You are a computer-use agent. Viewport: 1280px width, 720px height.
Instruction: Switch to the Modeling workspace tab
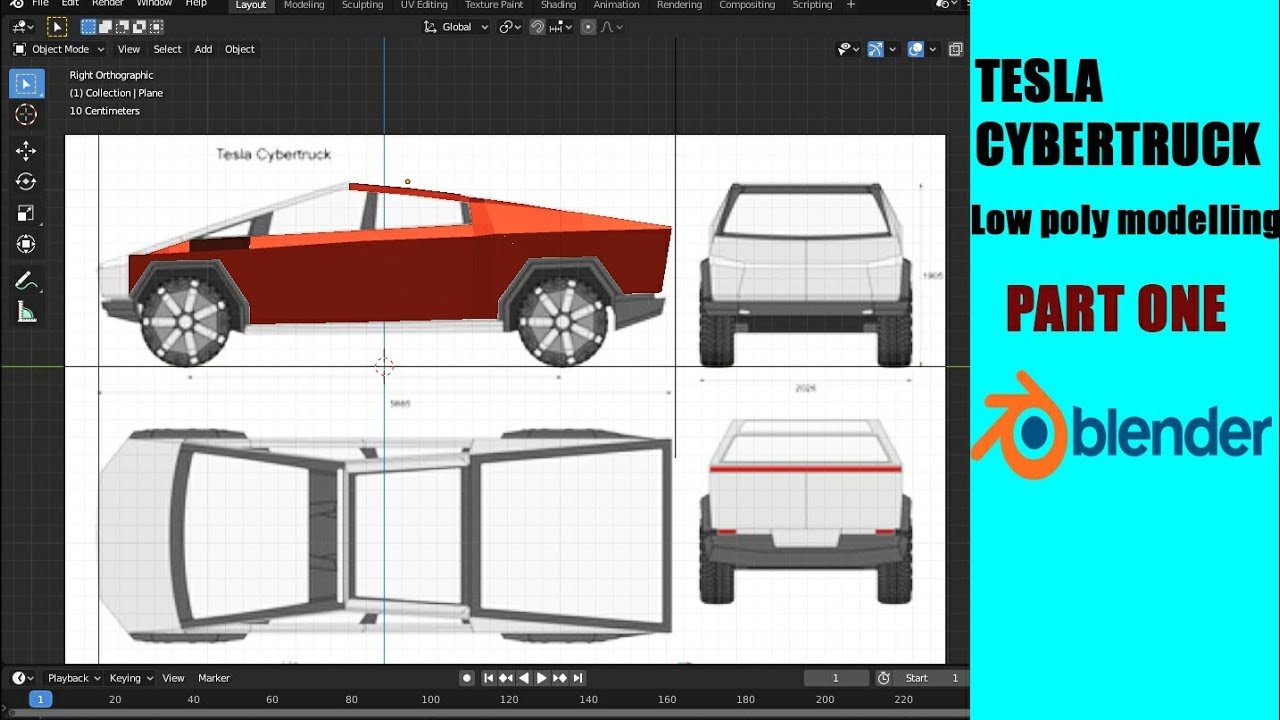click(x=304, y=5)
